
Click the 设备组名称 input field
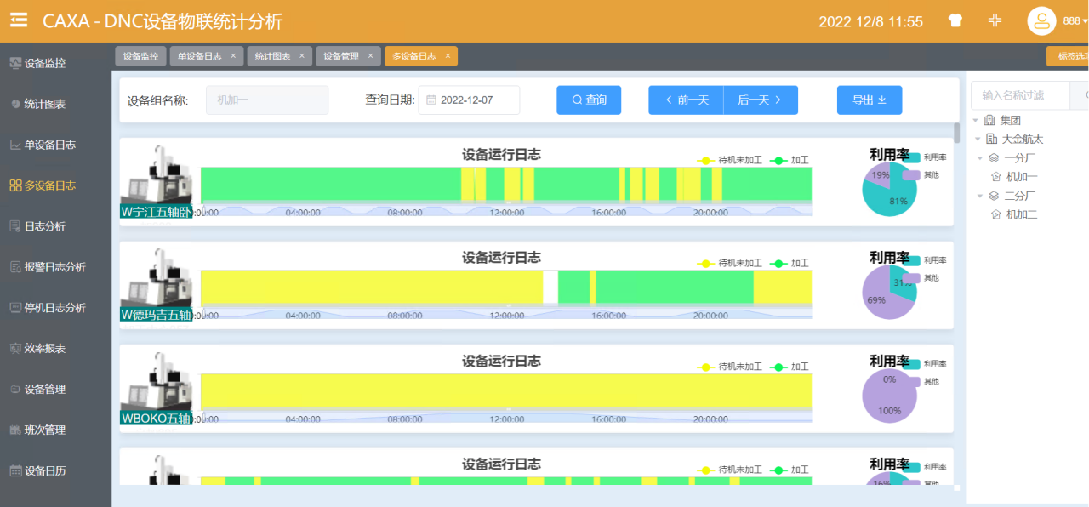[x=267, y=100]
